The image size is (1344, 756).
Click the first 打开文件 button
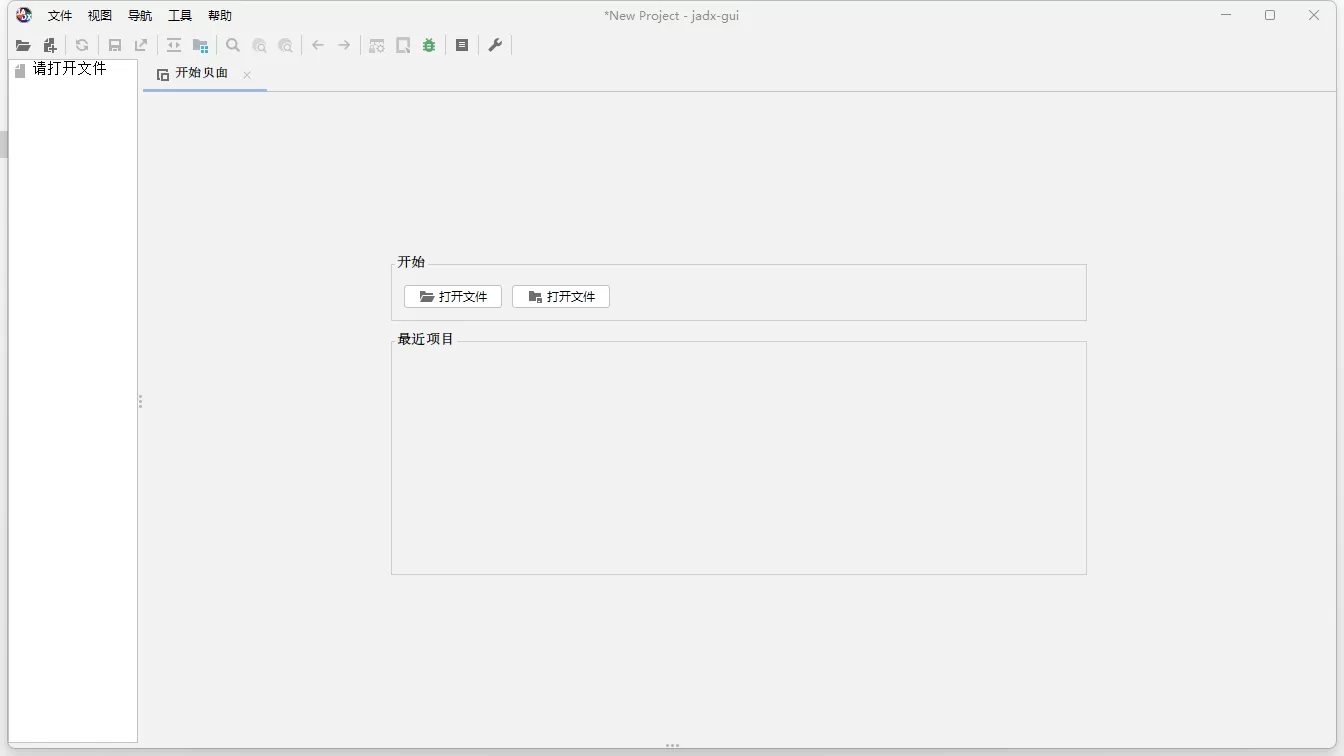[x=452, y=296]
